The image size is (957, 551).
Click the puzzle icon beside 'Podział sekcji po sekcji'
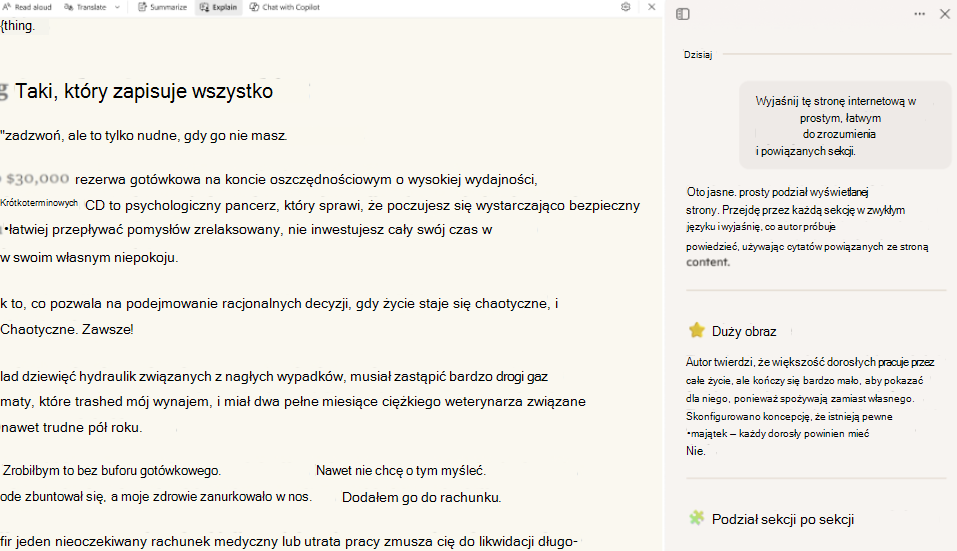coord(696,518)
